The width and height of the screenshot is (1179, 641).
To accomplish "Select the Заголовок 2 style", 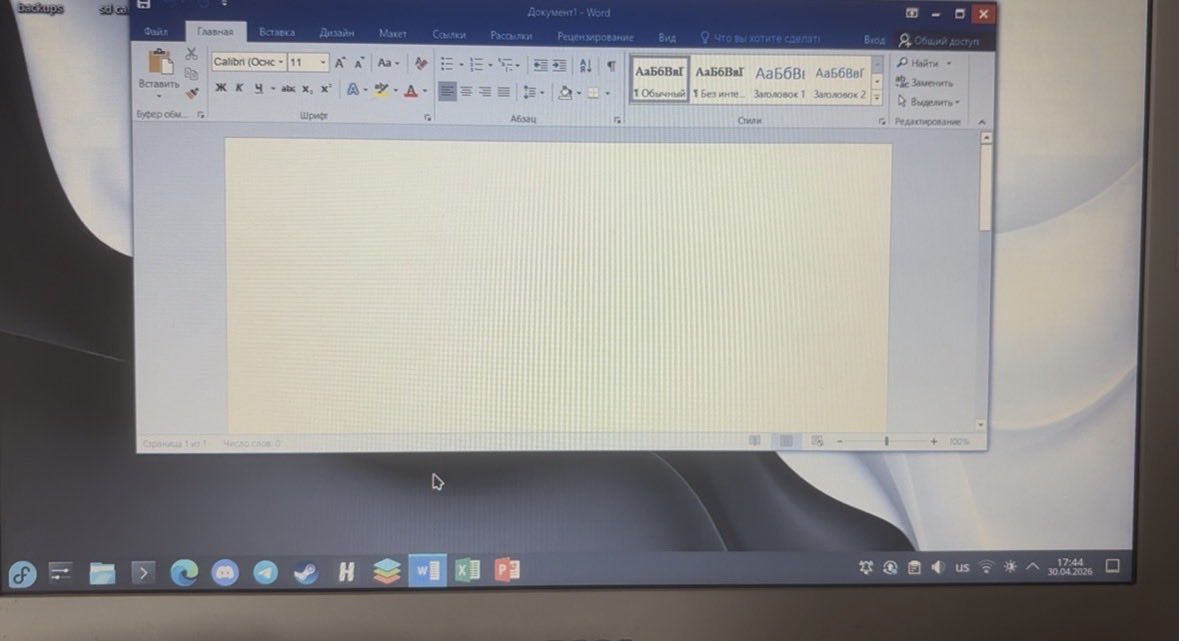I will (x=839, y=82).
